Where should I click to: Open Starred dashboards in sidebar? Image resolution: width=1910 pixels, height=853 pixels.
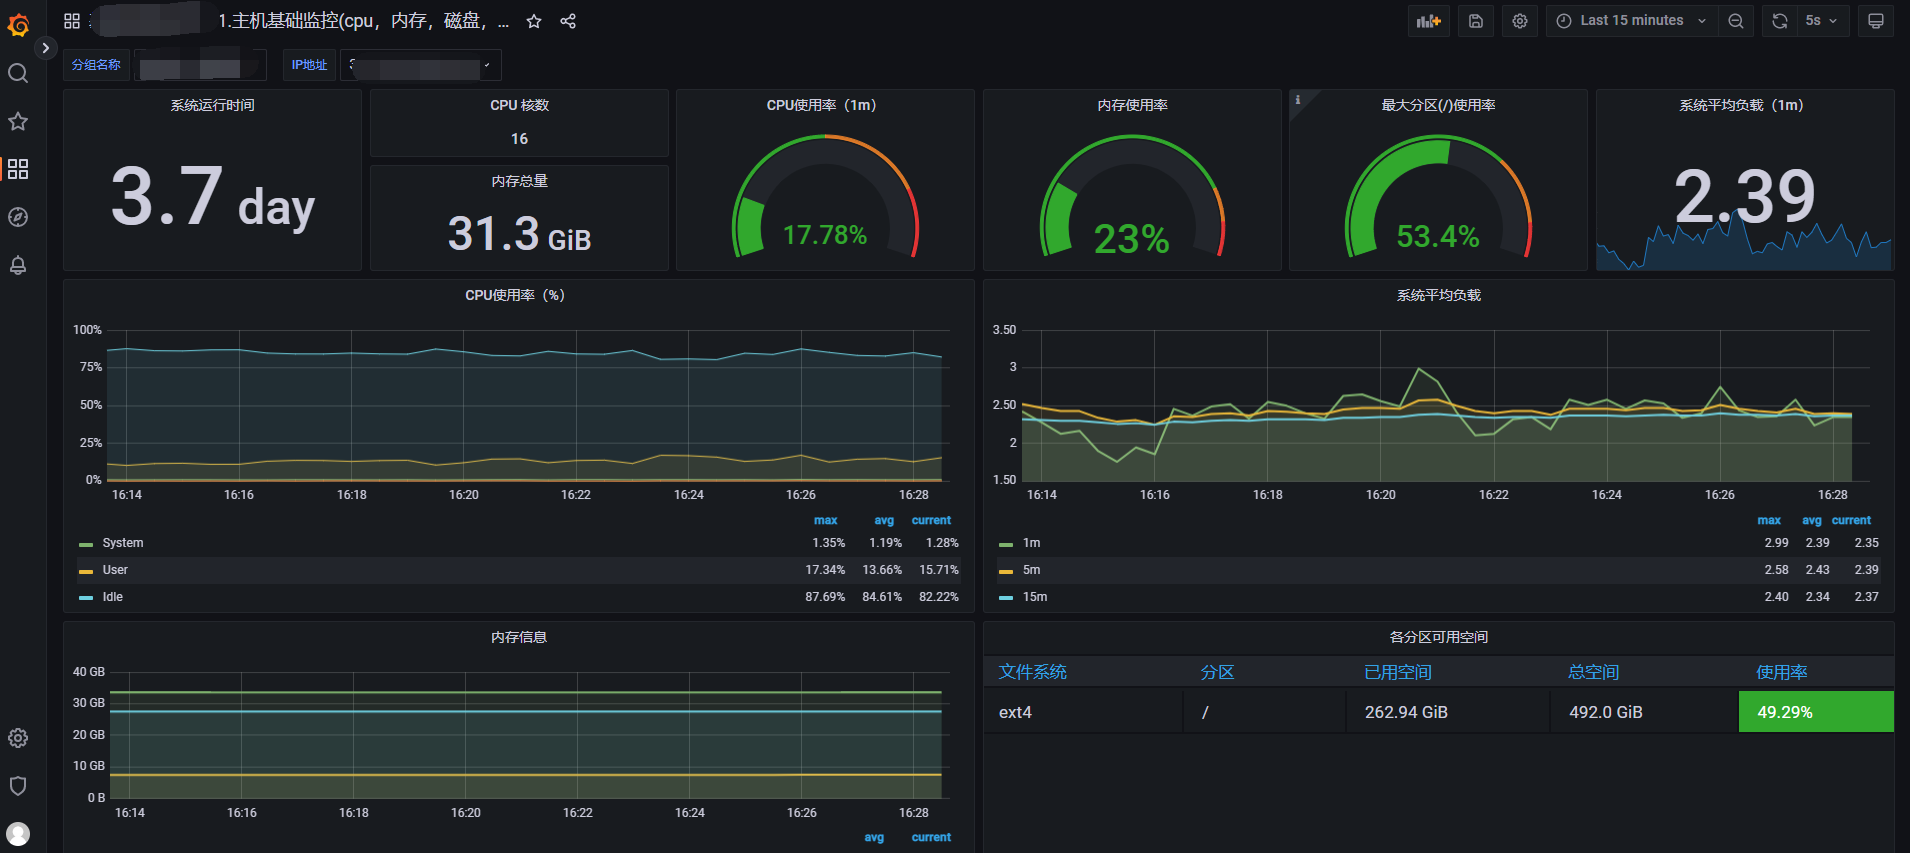(x=18, y=121)
